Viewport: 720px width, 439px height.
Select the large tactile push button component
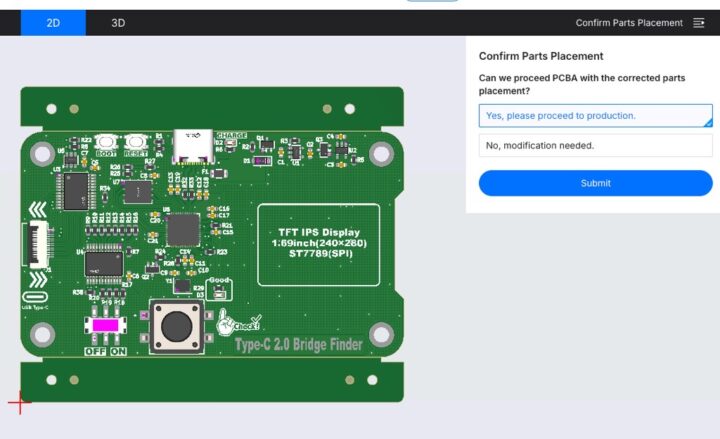[x=177, y=326]
